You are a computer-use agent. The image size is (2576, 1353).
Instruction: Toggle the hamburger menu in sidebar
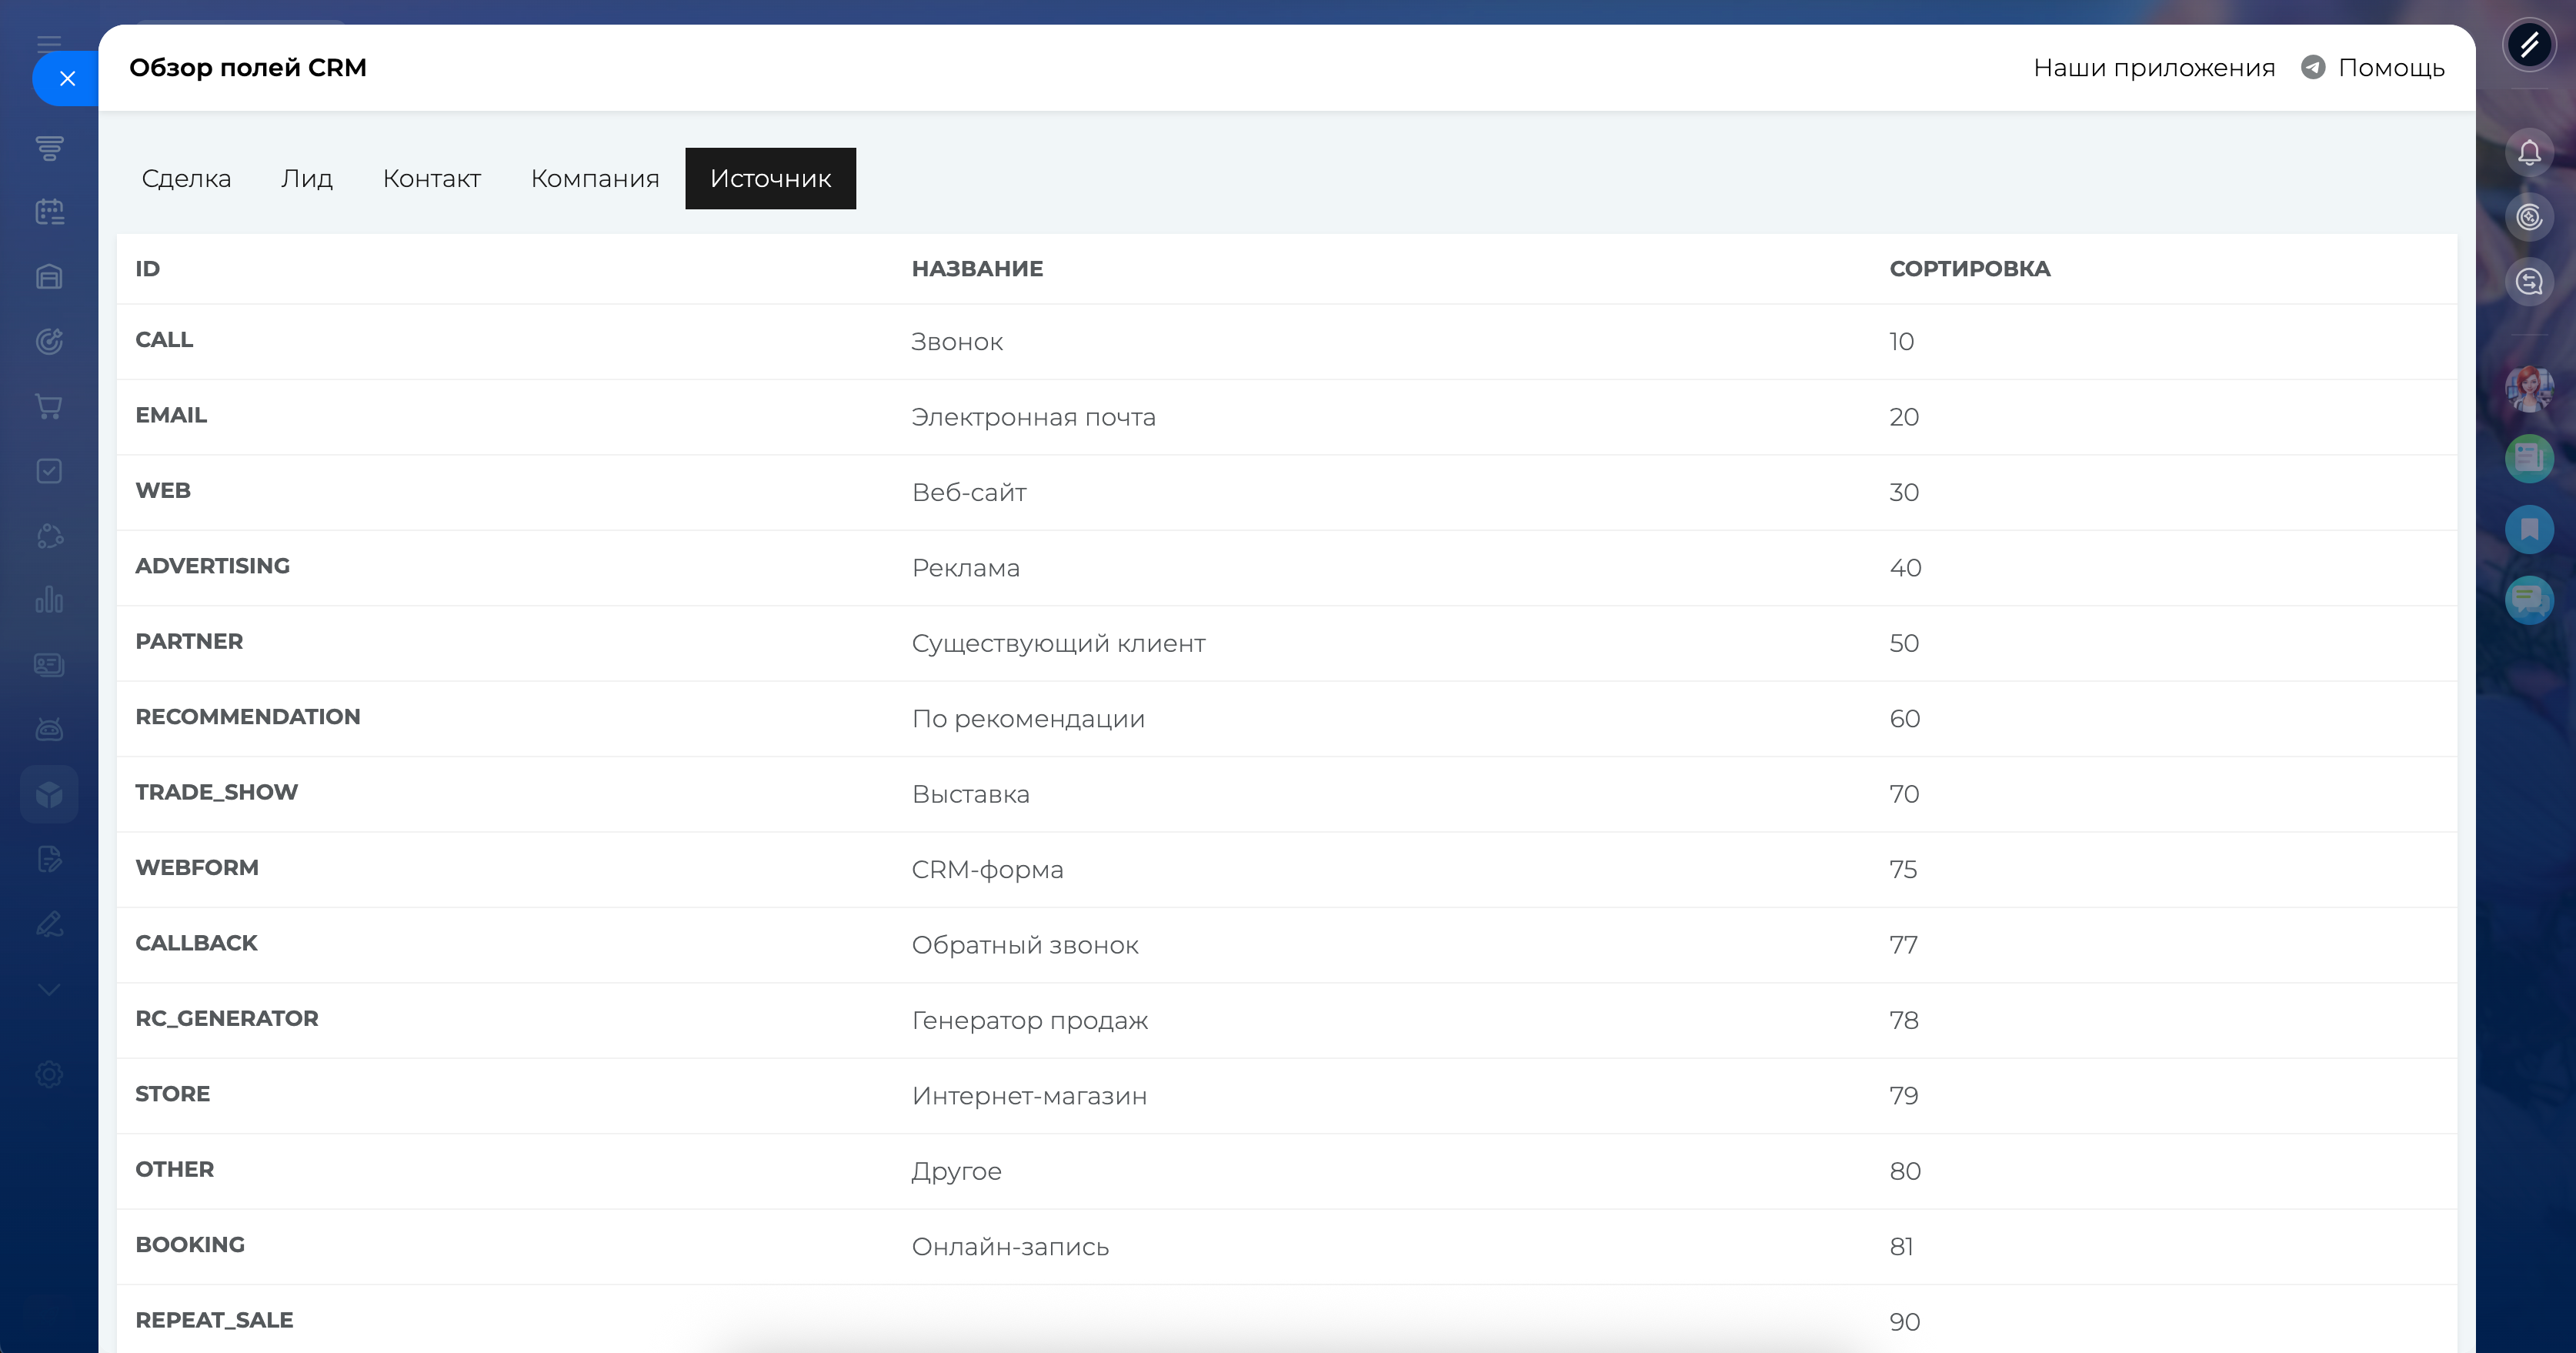point(49,43)
